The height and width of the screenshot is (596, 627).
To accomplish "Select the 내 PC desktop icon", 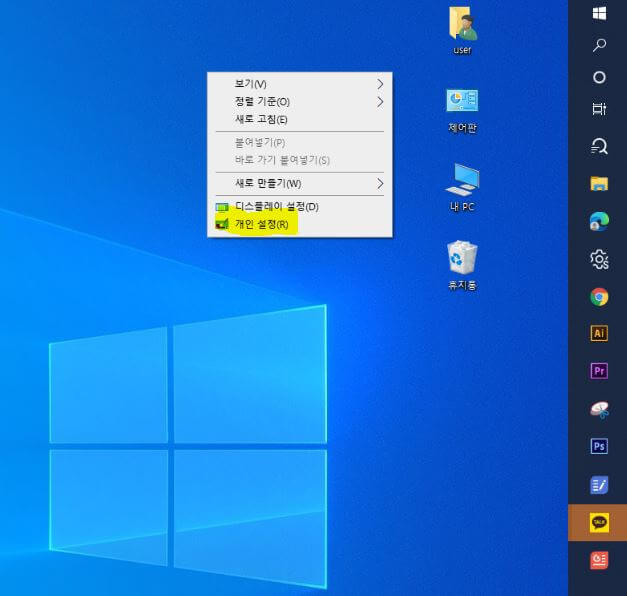I will 463,187.
